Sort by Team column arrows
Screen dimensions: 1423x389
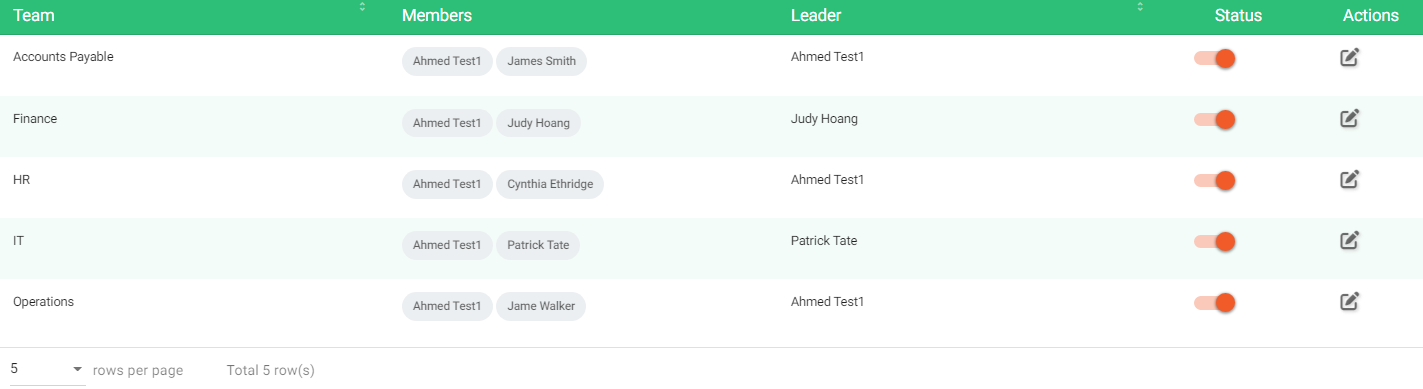(362, 8)
